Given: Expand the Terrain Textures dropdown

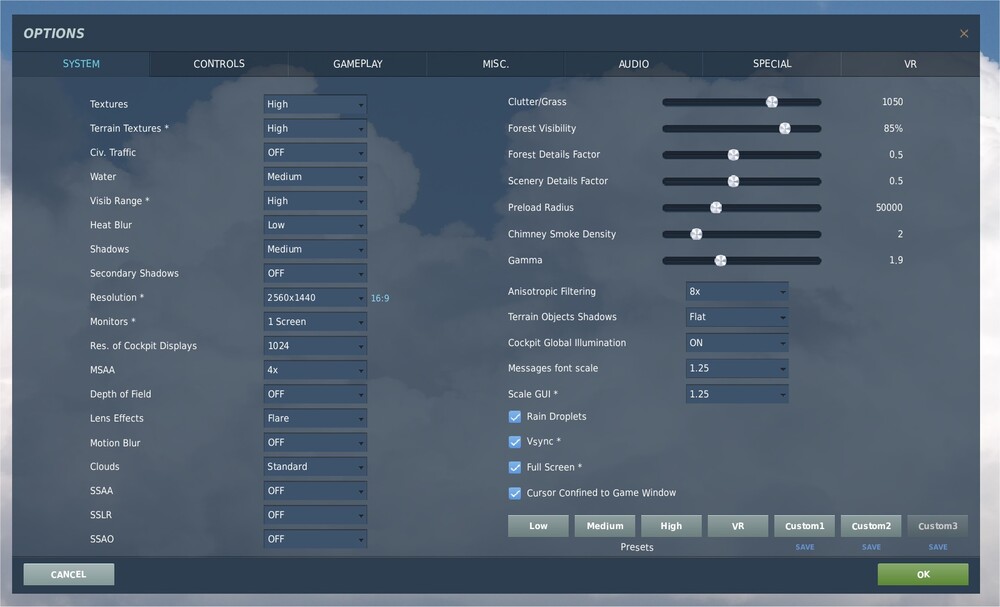Looking at the screenshot, I should tap(315, 128).
